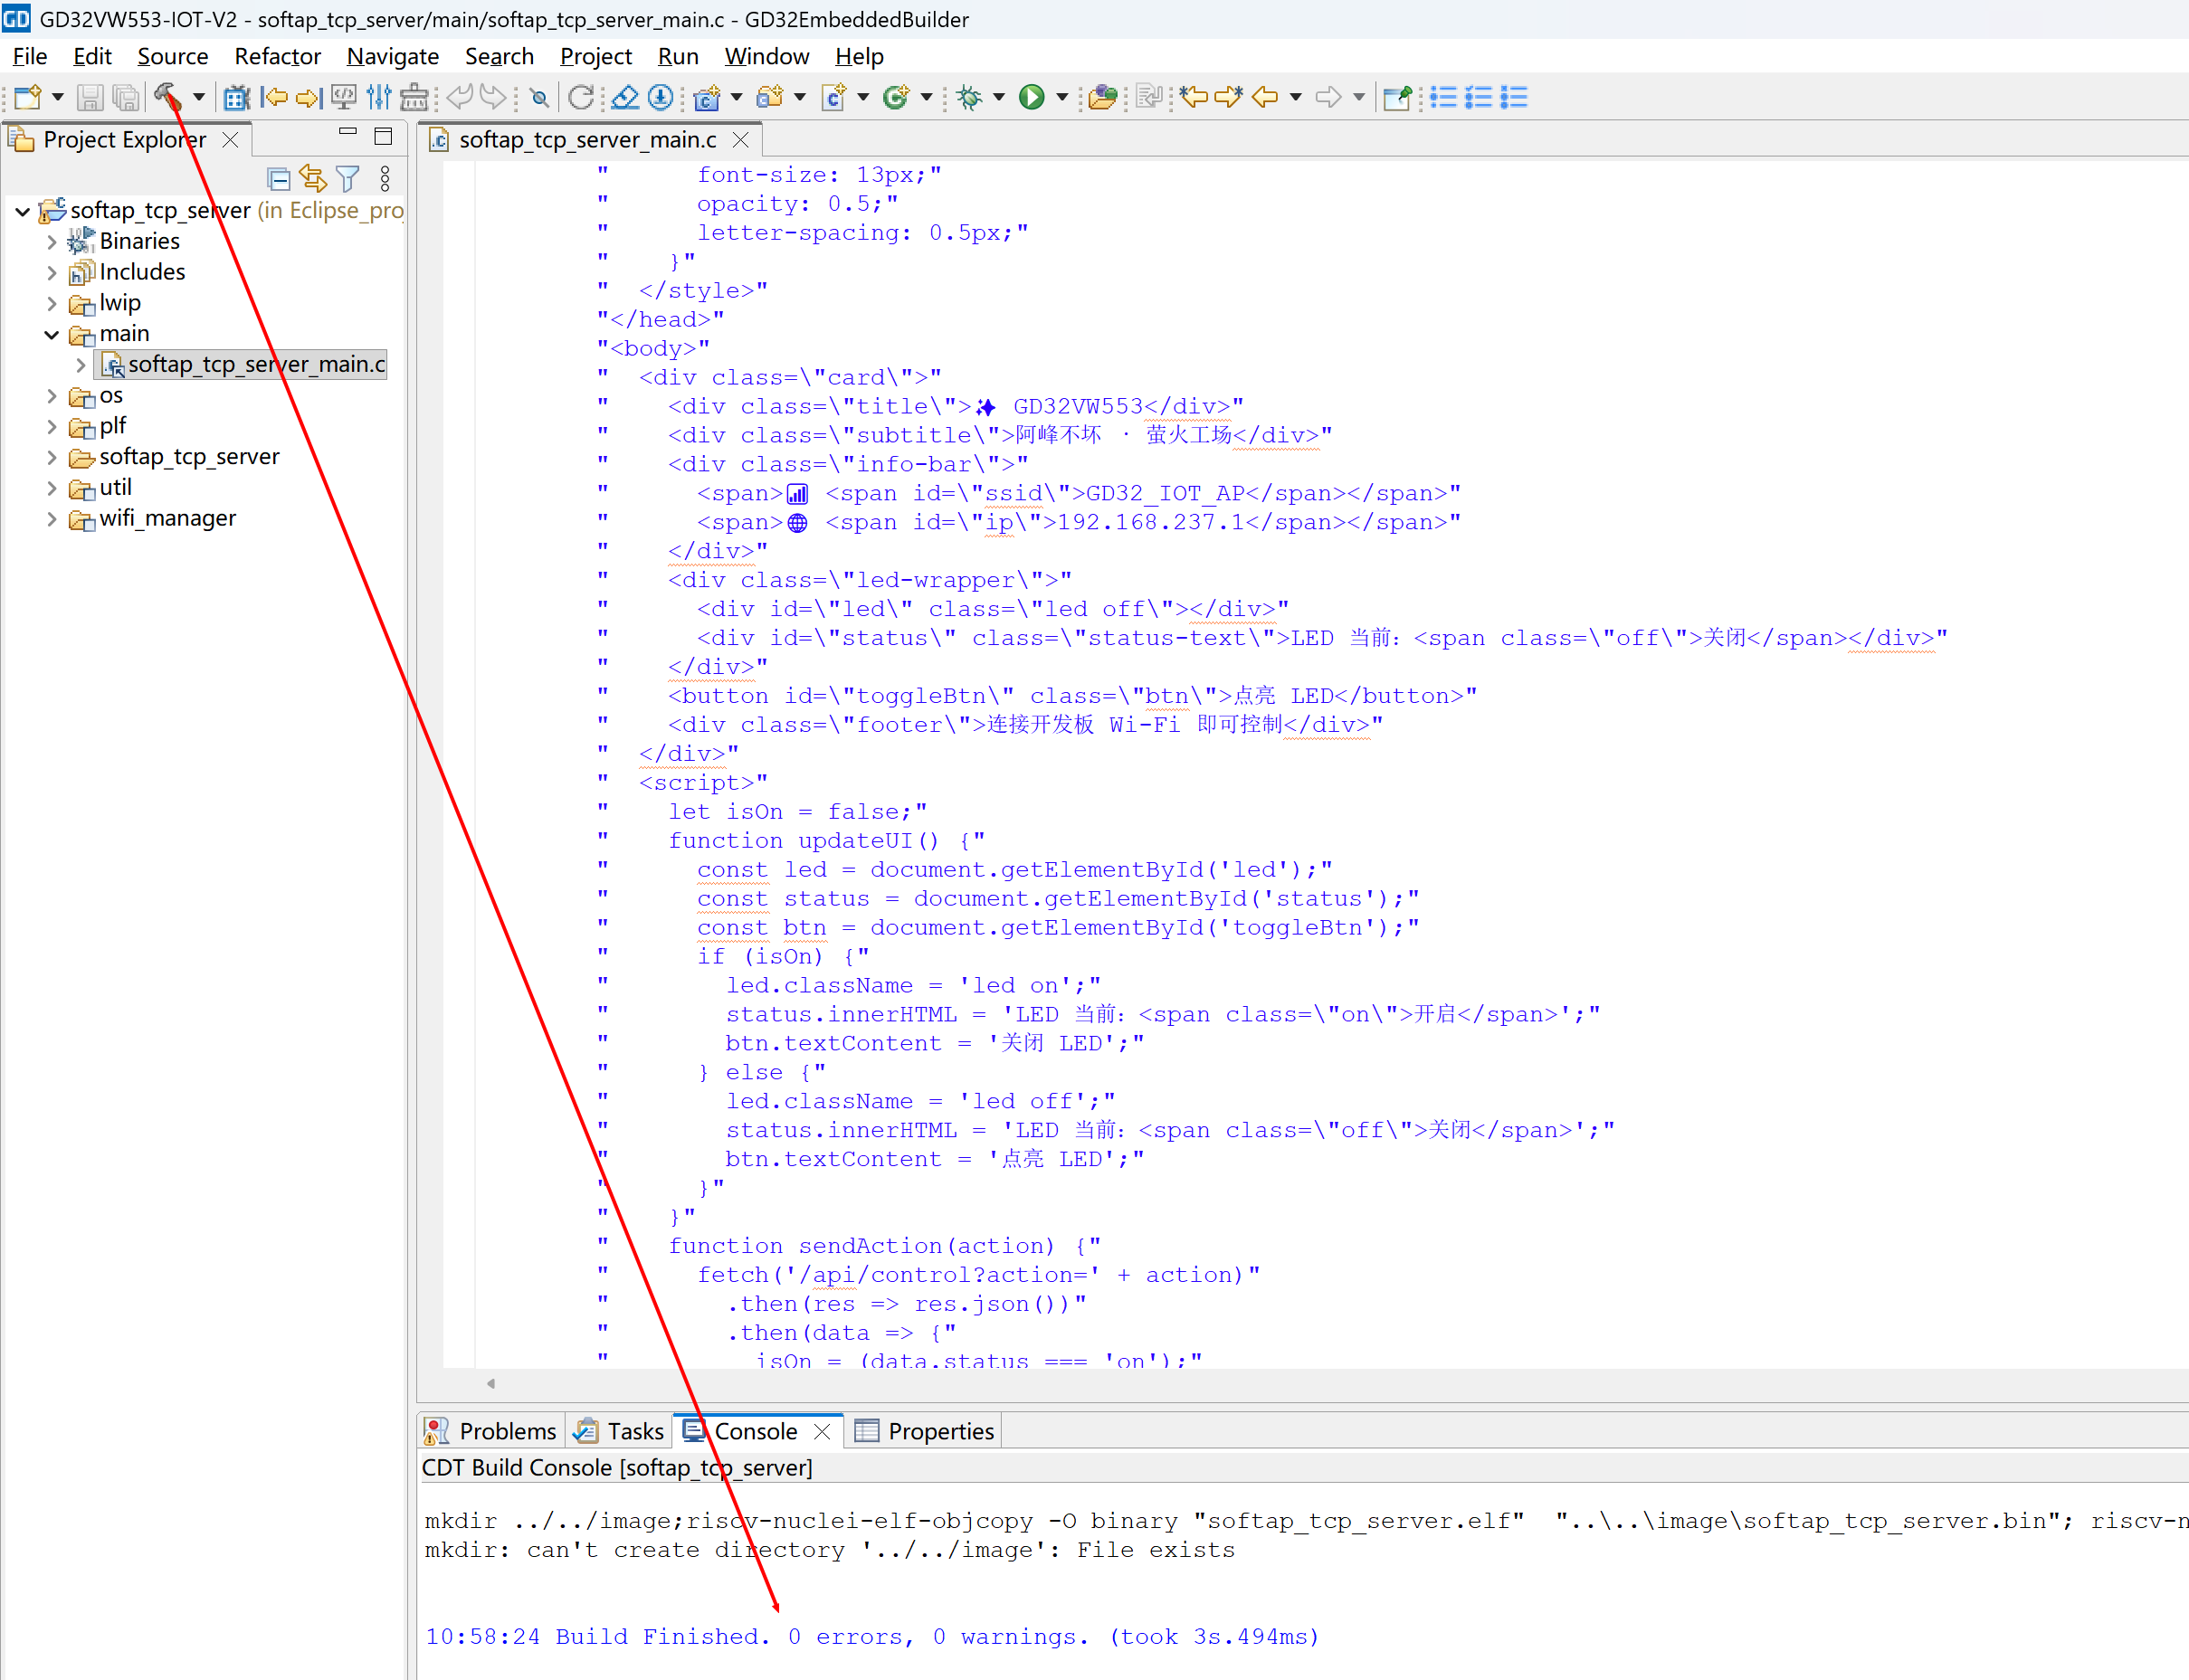Image resolution: width=2189 pixels, height=1680 pixels.
Task: Click the yellow Back navigation arrow
Action: click(1266, 97)
